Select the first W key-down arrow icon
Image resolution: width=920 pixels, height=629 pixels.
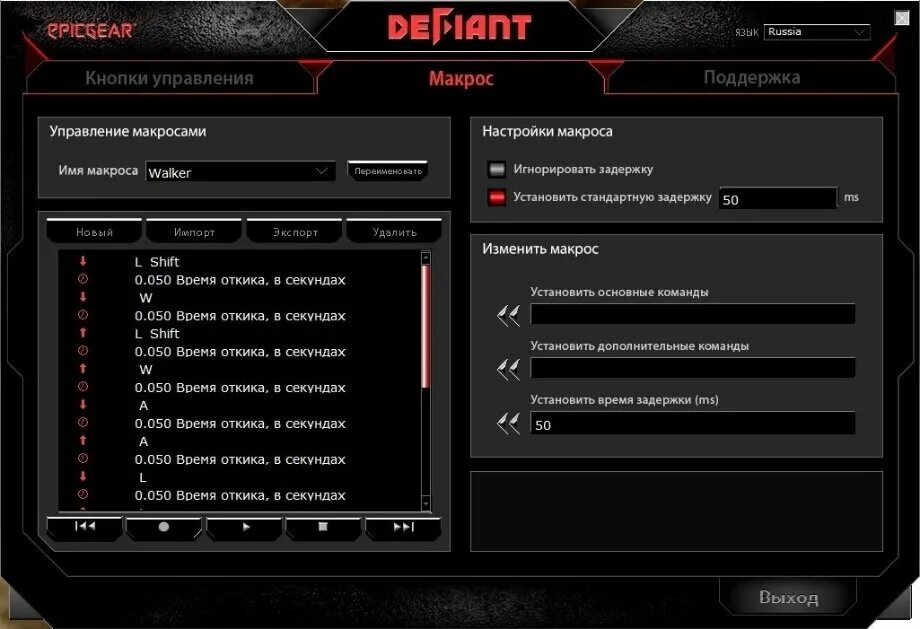pos(83,297)
